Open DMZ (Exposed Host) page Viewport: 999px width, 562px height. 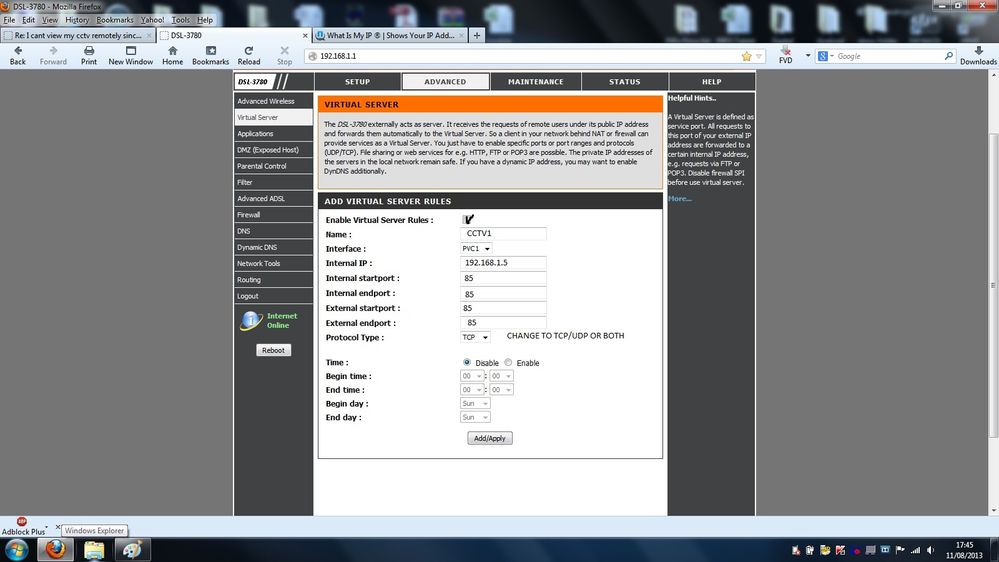click(273, 150)
